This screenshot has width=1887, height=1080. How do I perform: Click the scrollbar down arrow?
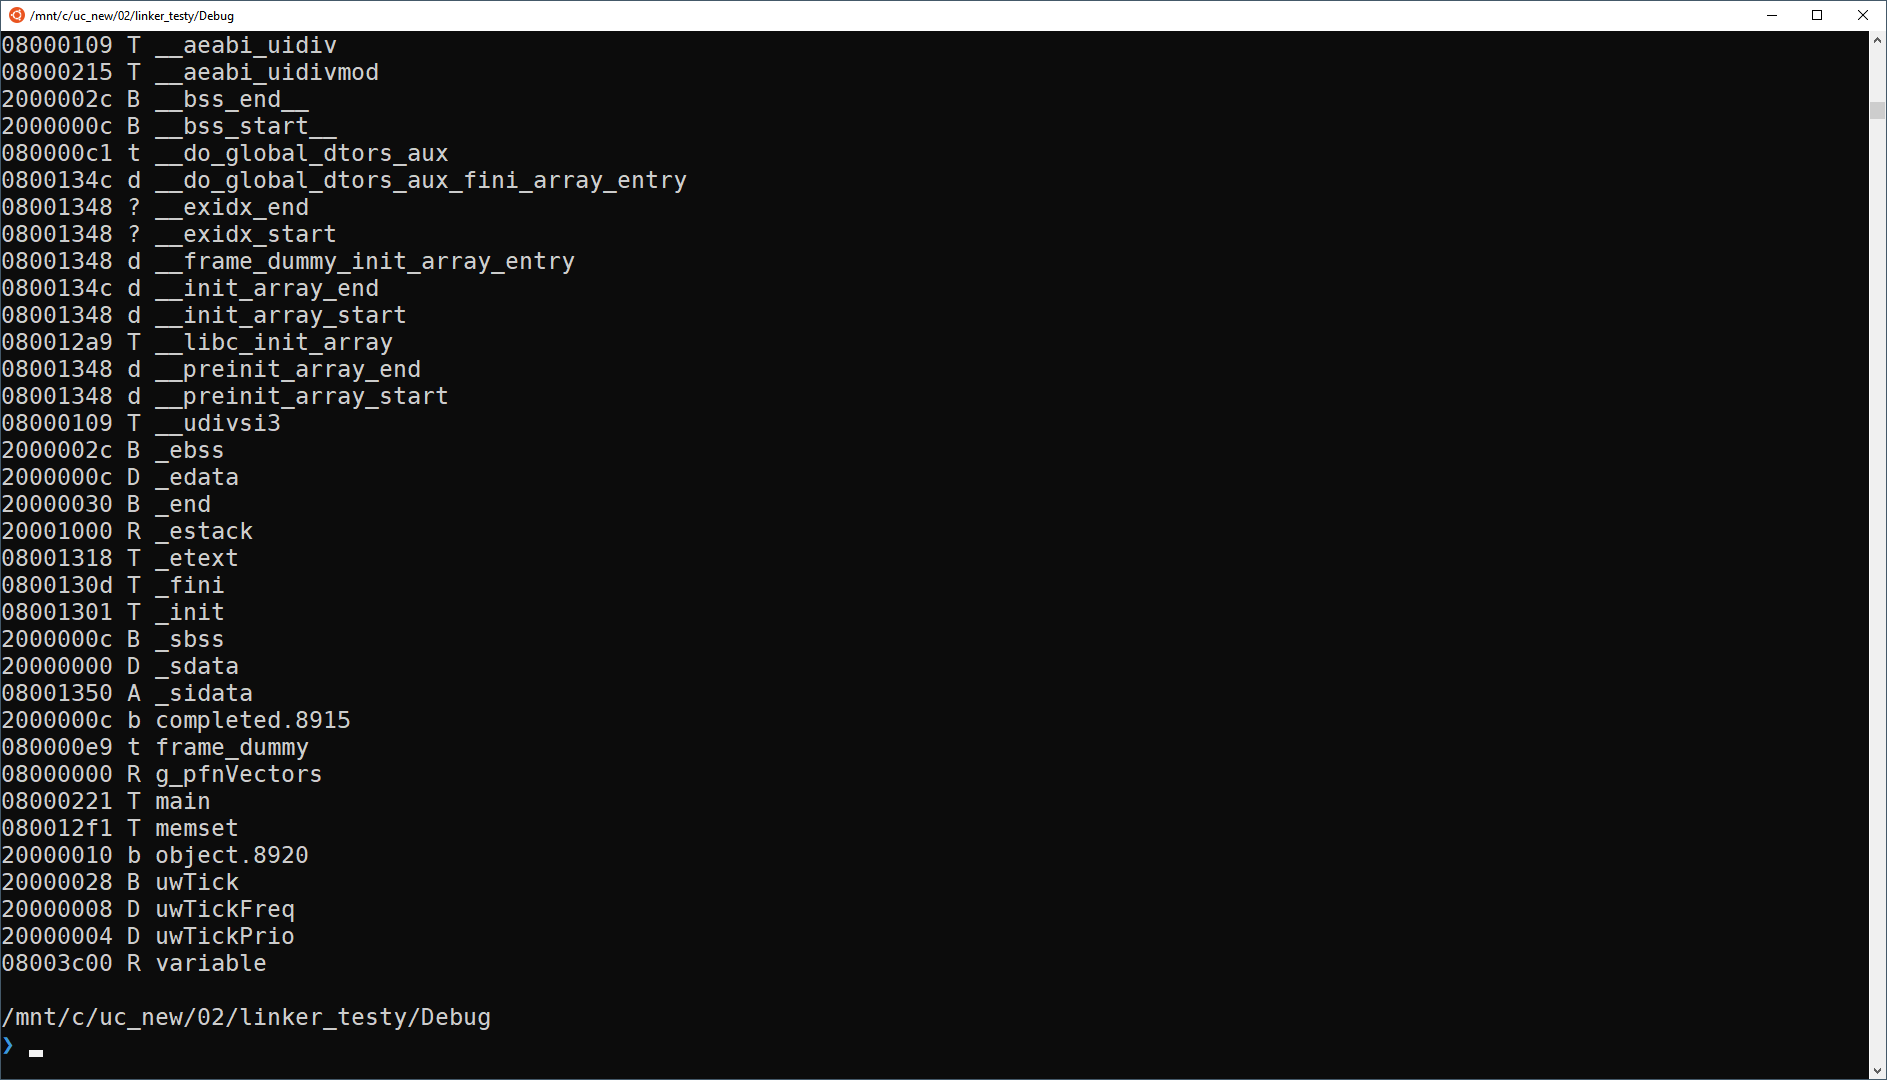click(1877, 1070)
